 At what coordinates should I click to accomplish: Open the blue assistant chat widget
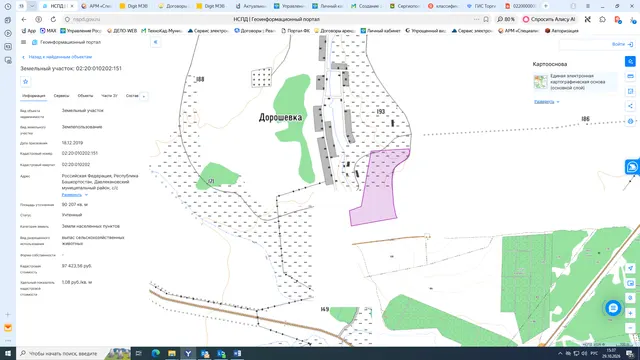point(632,167)
